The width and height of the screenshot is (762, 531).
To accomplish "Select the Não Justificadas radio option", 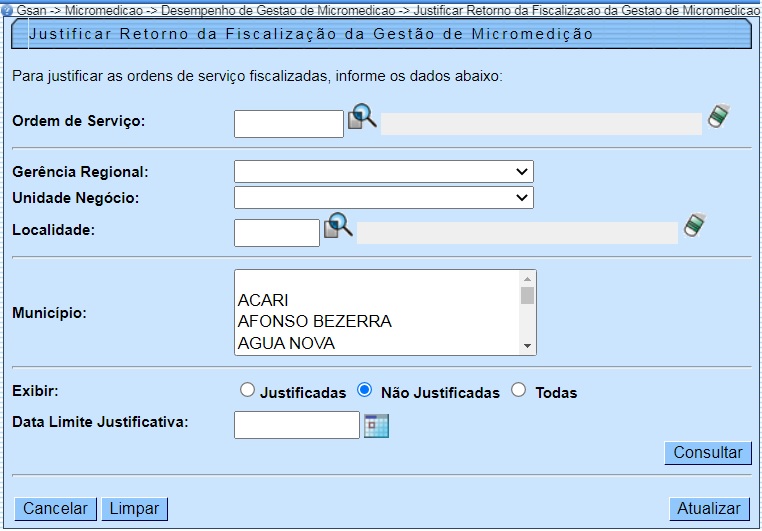I will pyautogui.click(x=365, y=391).
